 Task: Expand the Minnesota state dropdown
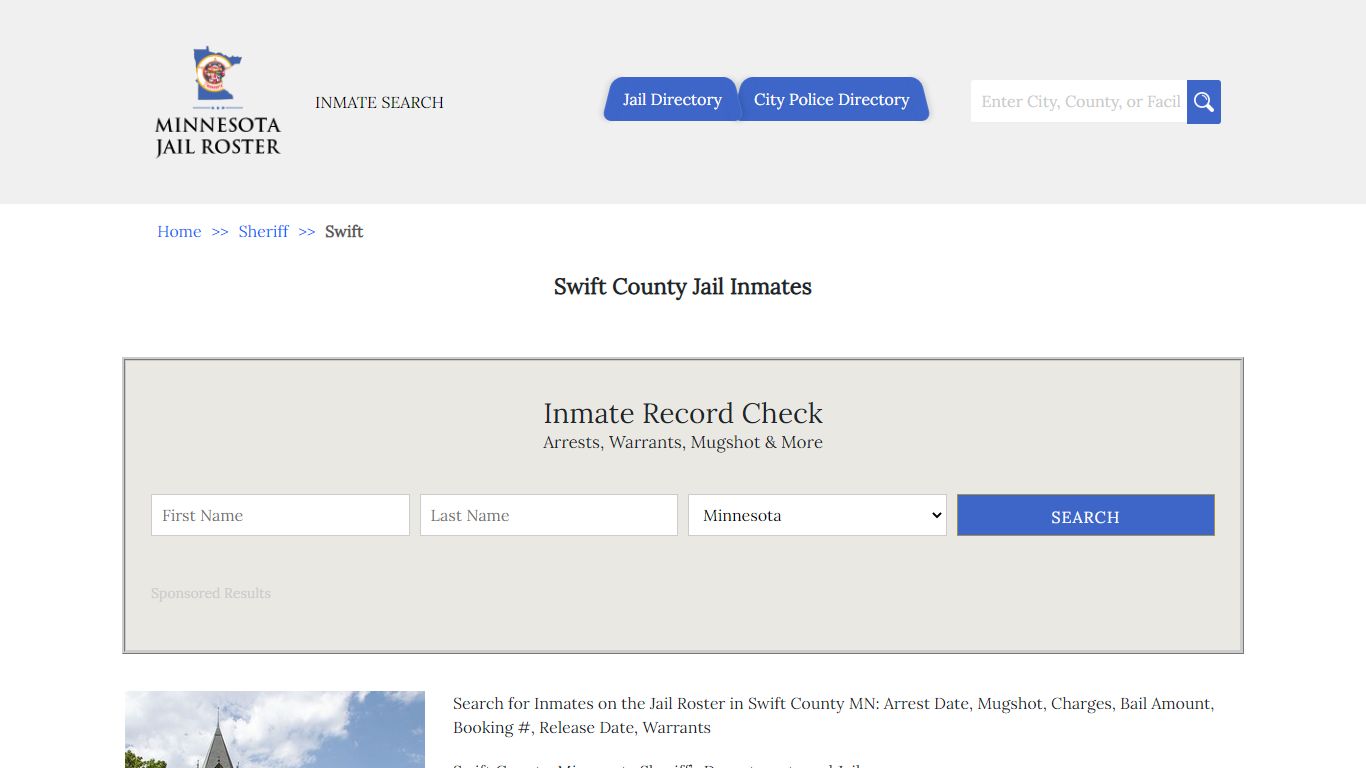(817, 515)
